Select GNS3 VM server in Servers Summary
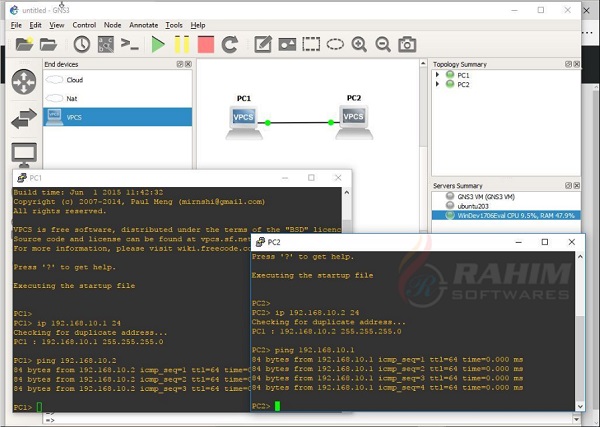Viewport: 600px width, 427px height. click(x=486, y=197)
